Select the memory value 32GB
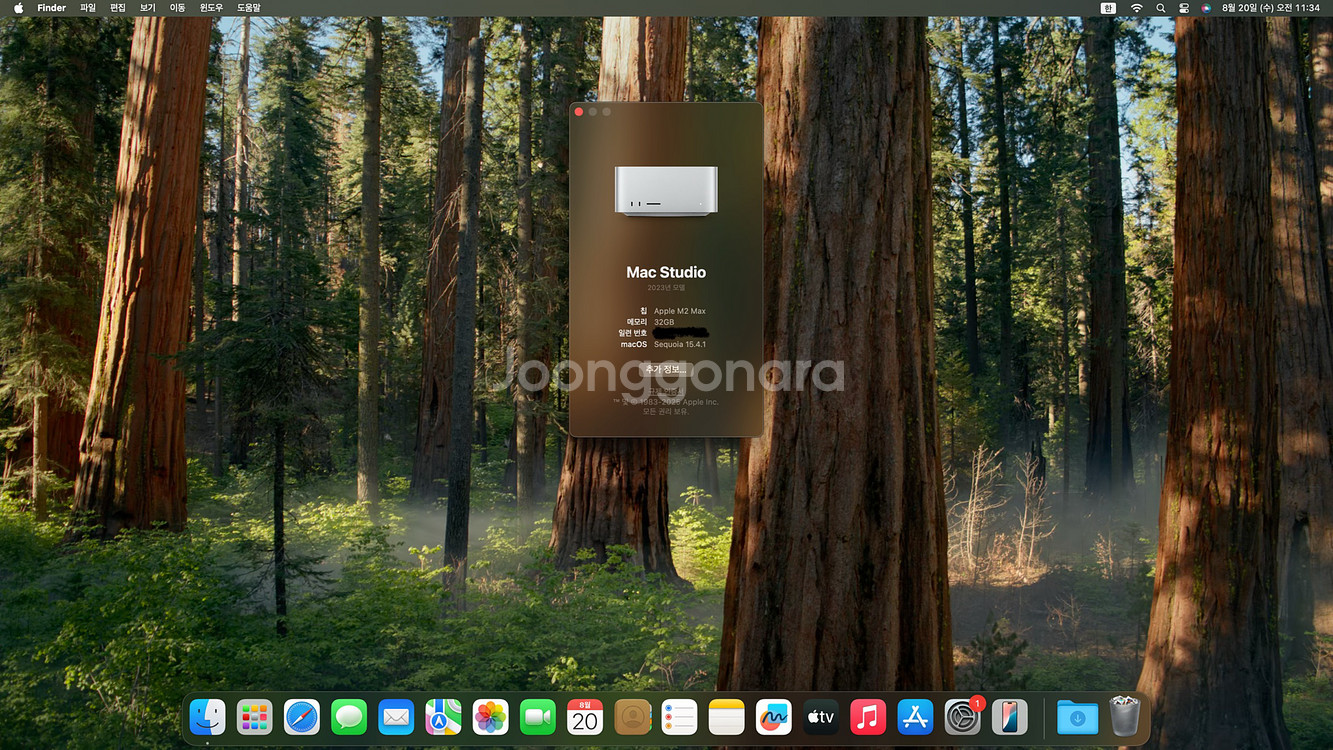This screenshot has width=1333, height=750. [665, 322]
